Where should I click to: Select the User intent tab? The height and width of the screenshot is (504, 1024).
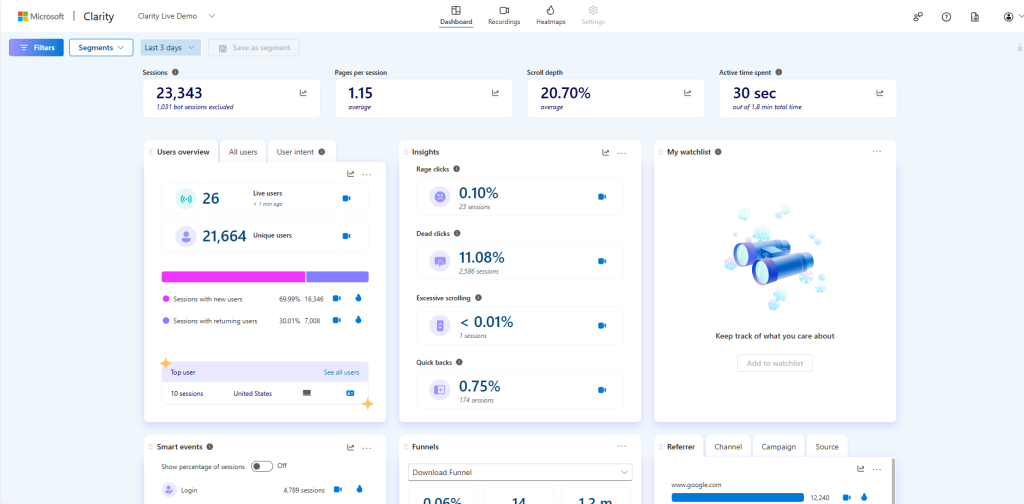[x=301, y=152]
